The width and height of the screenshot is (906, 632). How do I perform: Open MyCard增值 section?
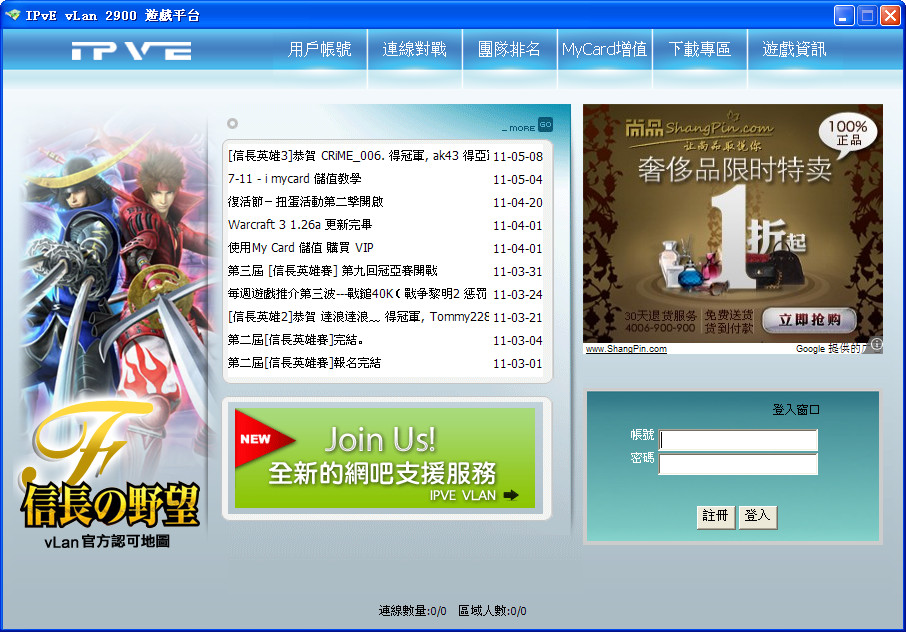(x=604, y=49)
